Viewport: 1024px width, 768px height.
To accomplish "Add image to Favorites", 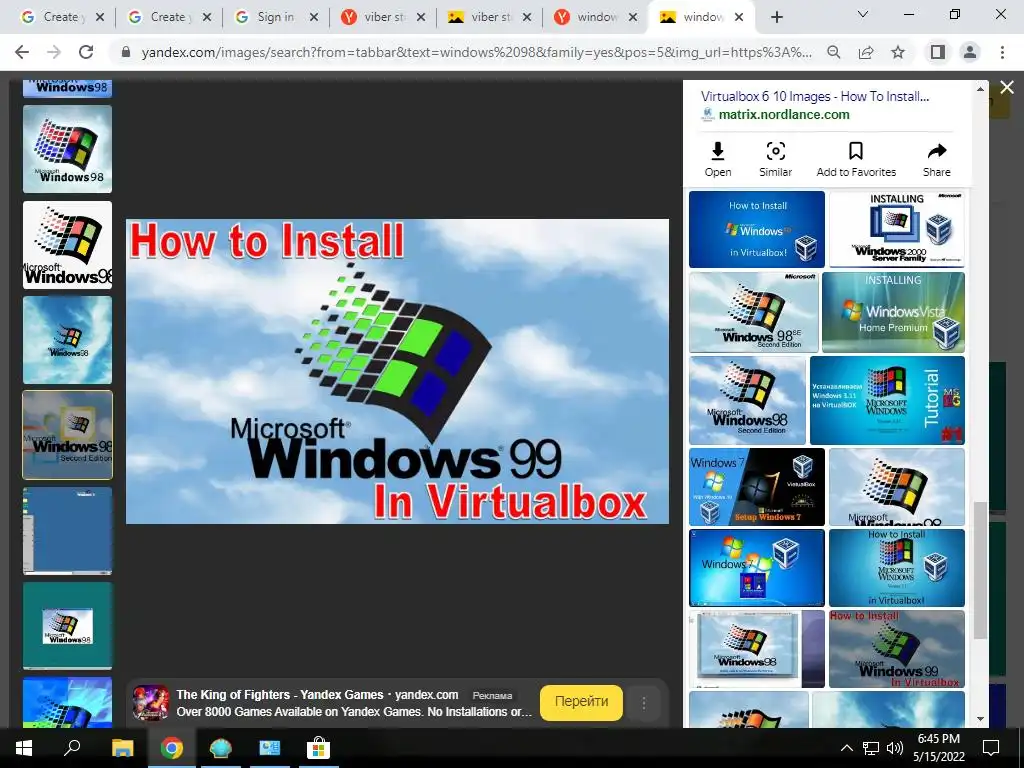I will coord(856,159).
